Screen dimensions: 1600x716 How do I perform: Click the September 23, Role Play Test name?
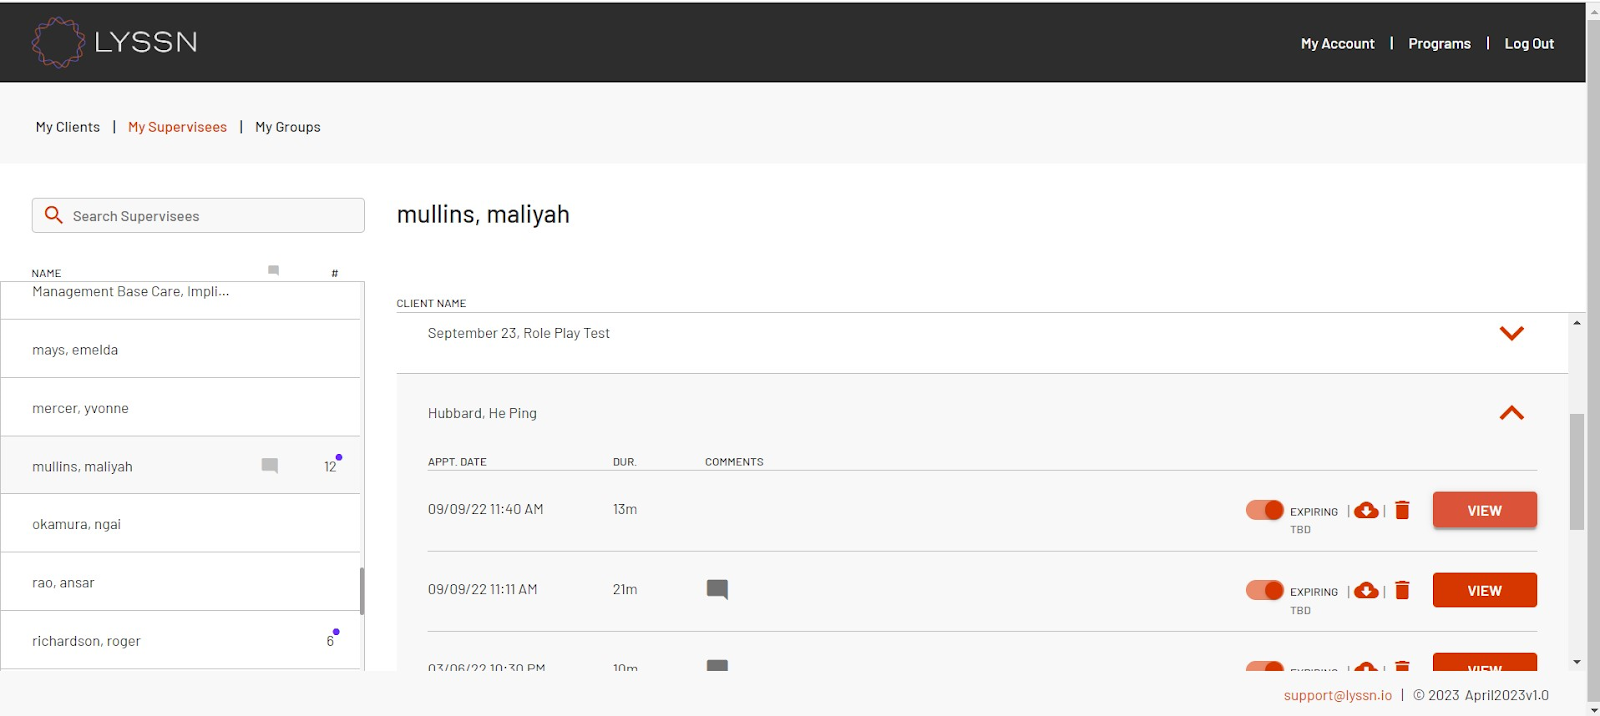518,333
